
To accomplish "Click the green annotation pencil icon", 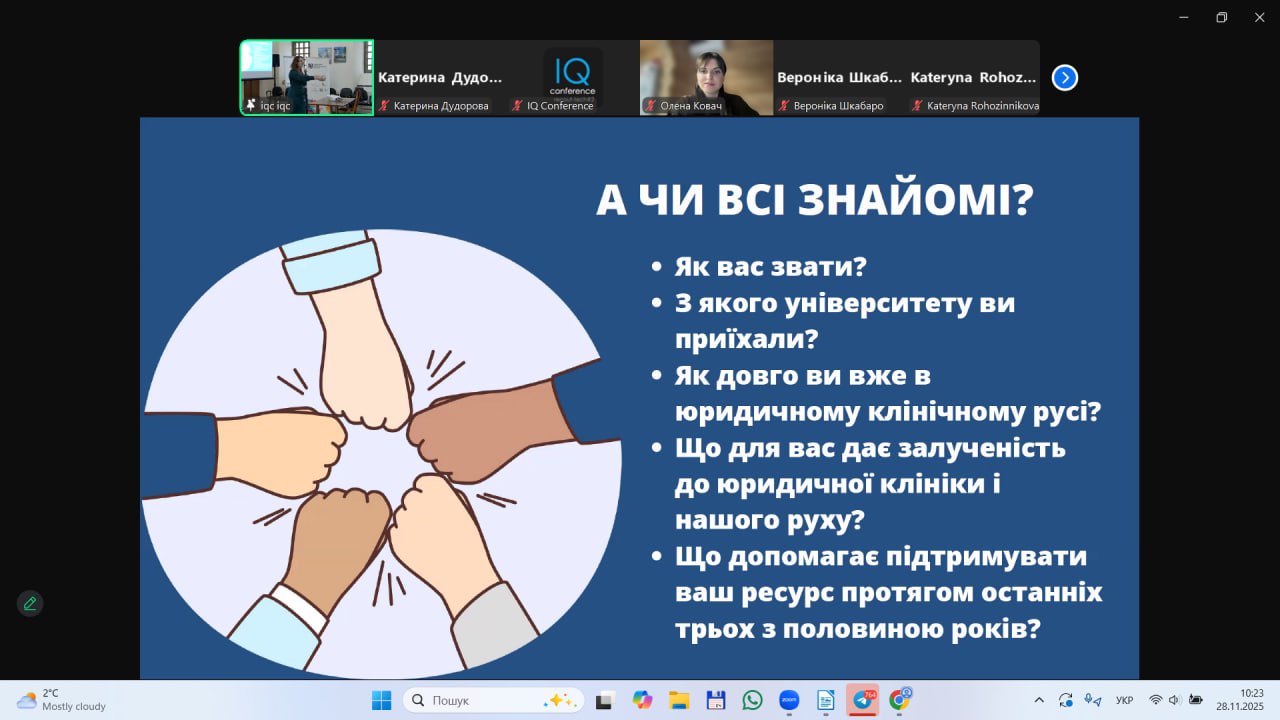I will coord(30,603).
